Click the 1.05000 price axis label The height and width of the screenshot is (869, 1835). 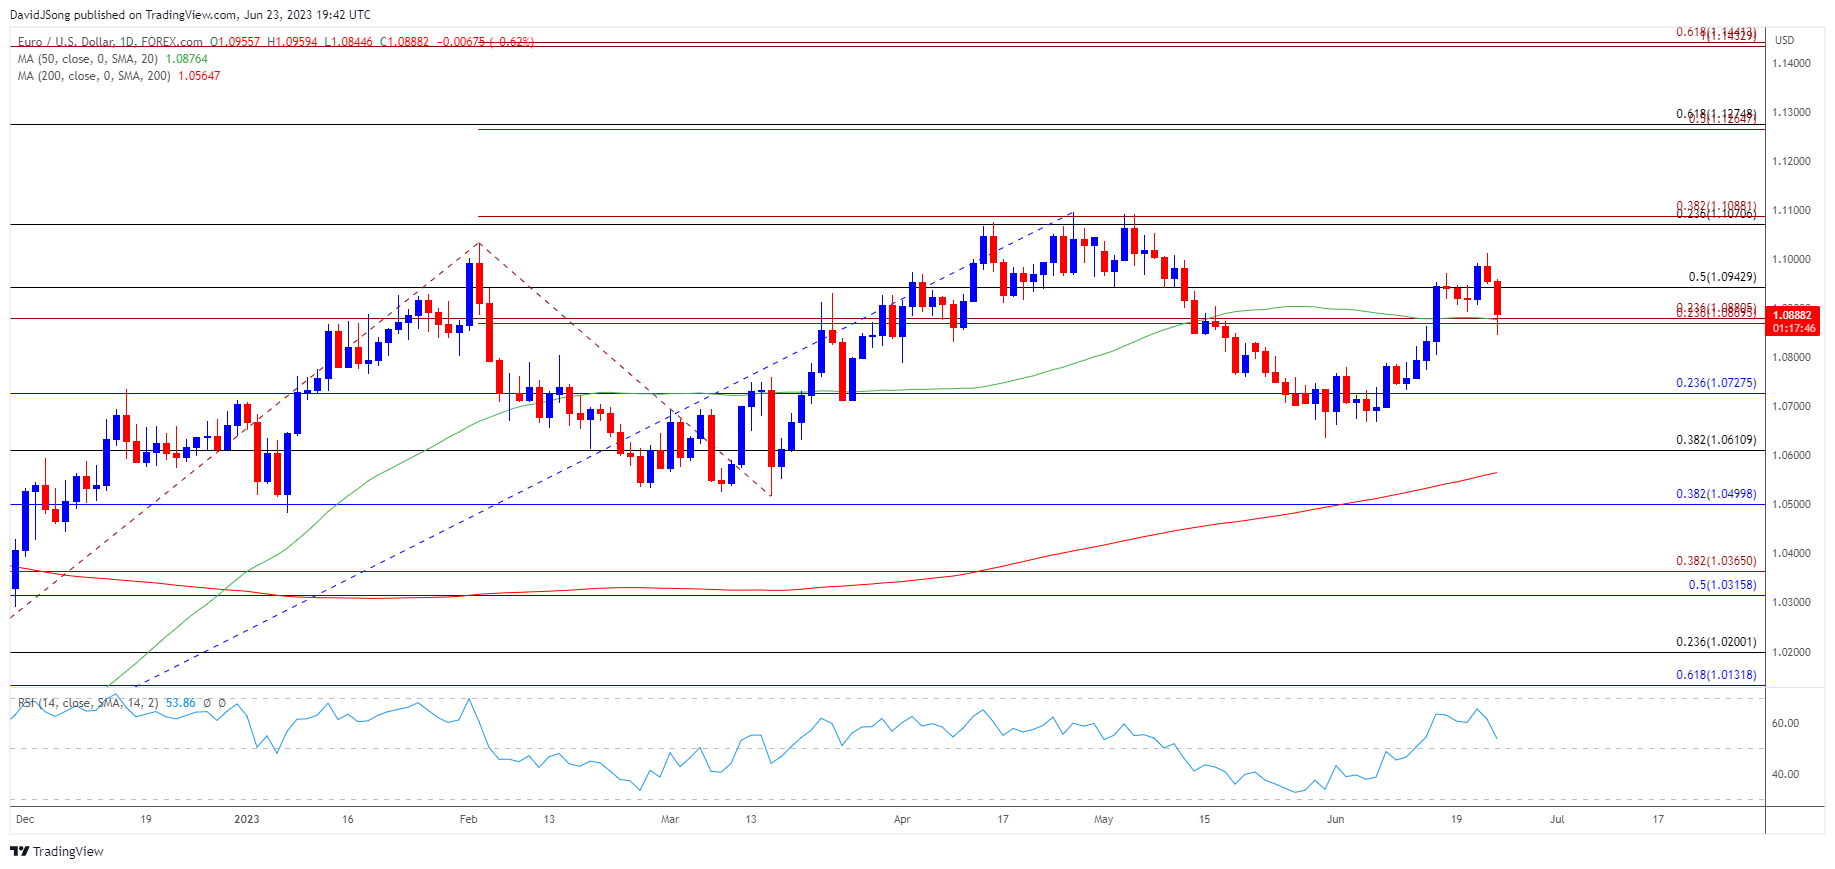pos(1791,504)
